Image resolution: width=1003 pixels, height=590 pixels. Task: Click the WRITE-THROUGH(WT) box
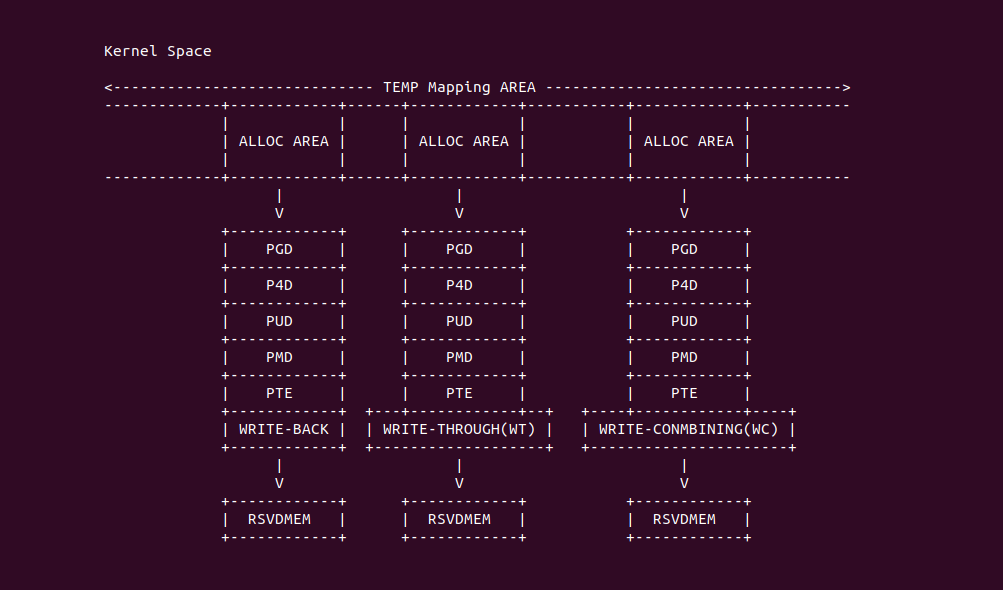[x=459, y=429]
